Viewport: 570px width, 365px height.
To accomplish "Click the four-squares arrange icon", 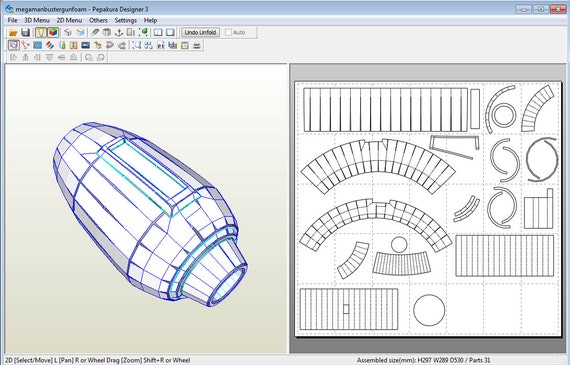I will 148,45.
